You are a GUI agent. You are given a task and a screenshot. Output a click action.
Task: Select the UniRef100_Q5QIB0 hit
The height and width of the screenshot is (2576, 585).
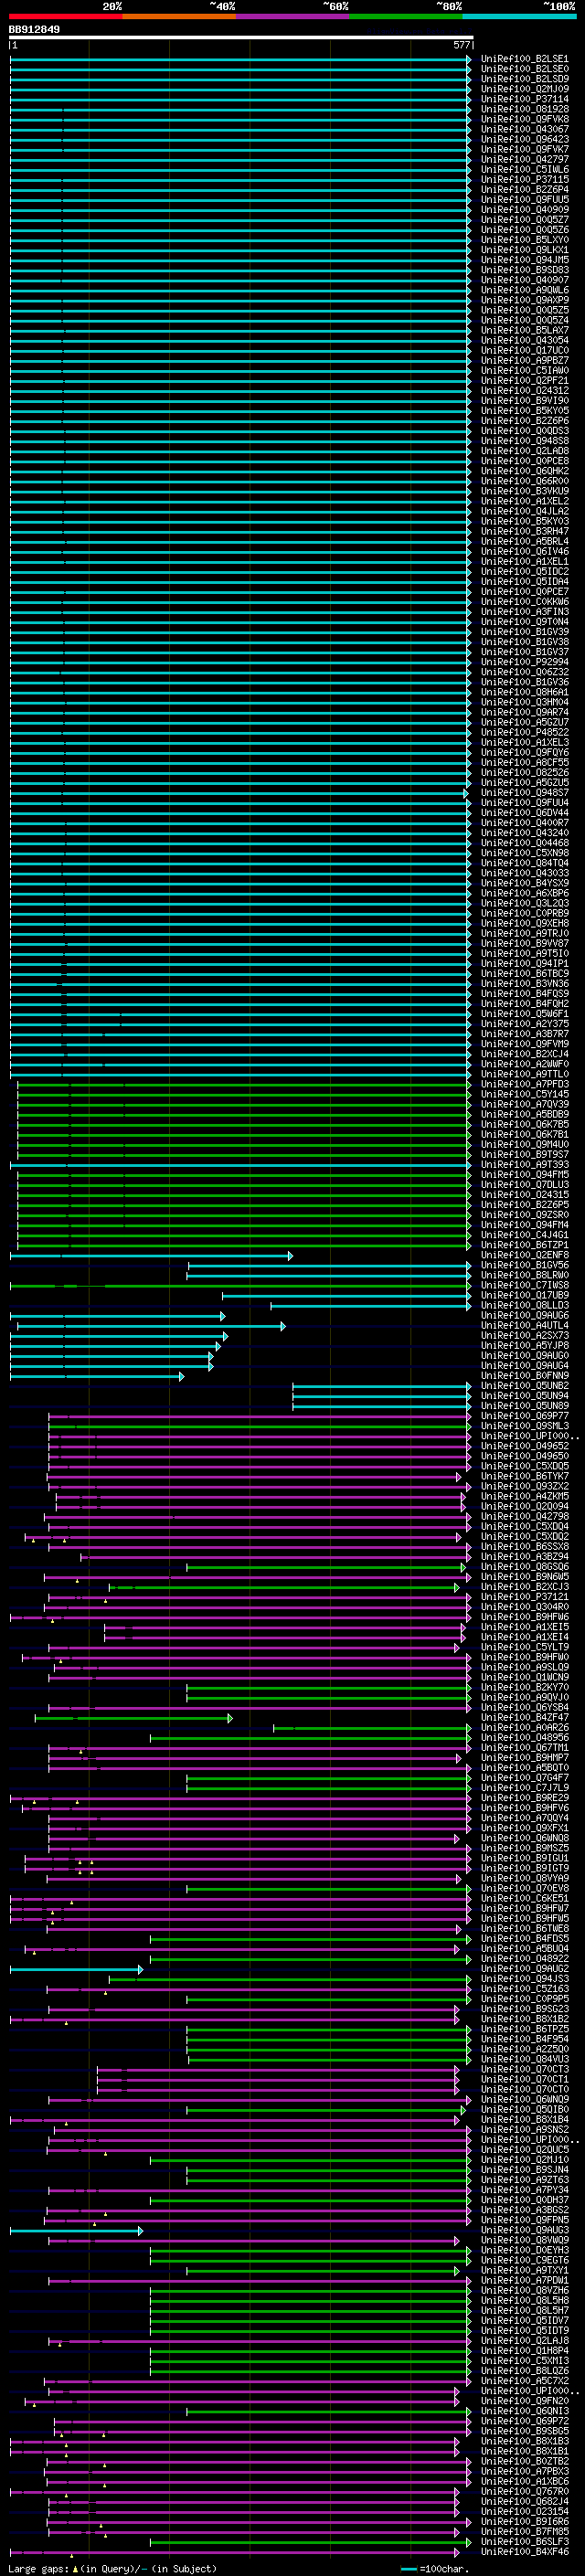pos(524,2110)
